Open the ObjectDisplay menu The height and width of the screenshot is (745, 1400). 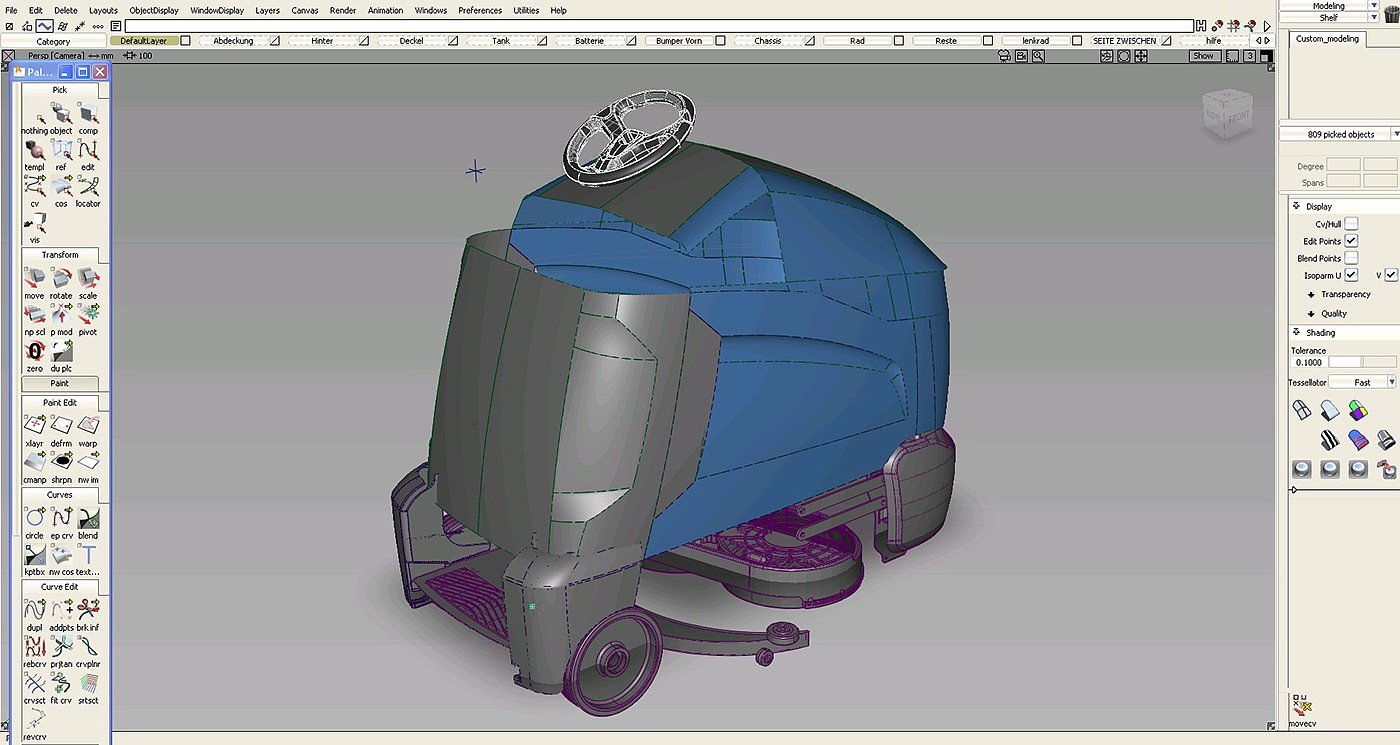point(153,10)
